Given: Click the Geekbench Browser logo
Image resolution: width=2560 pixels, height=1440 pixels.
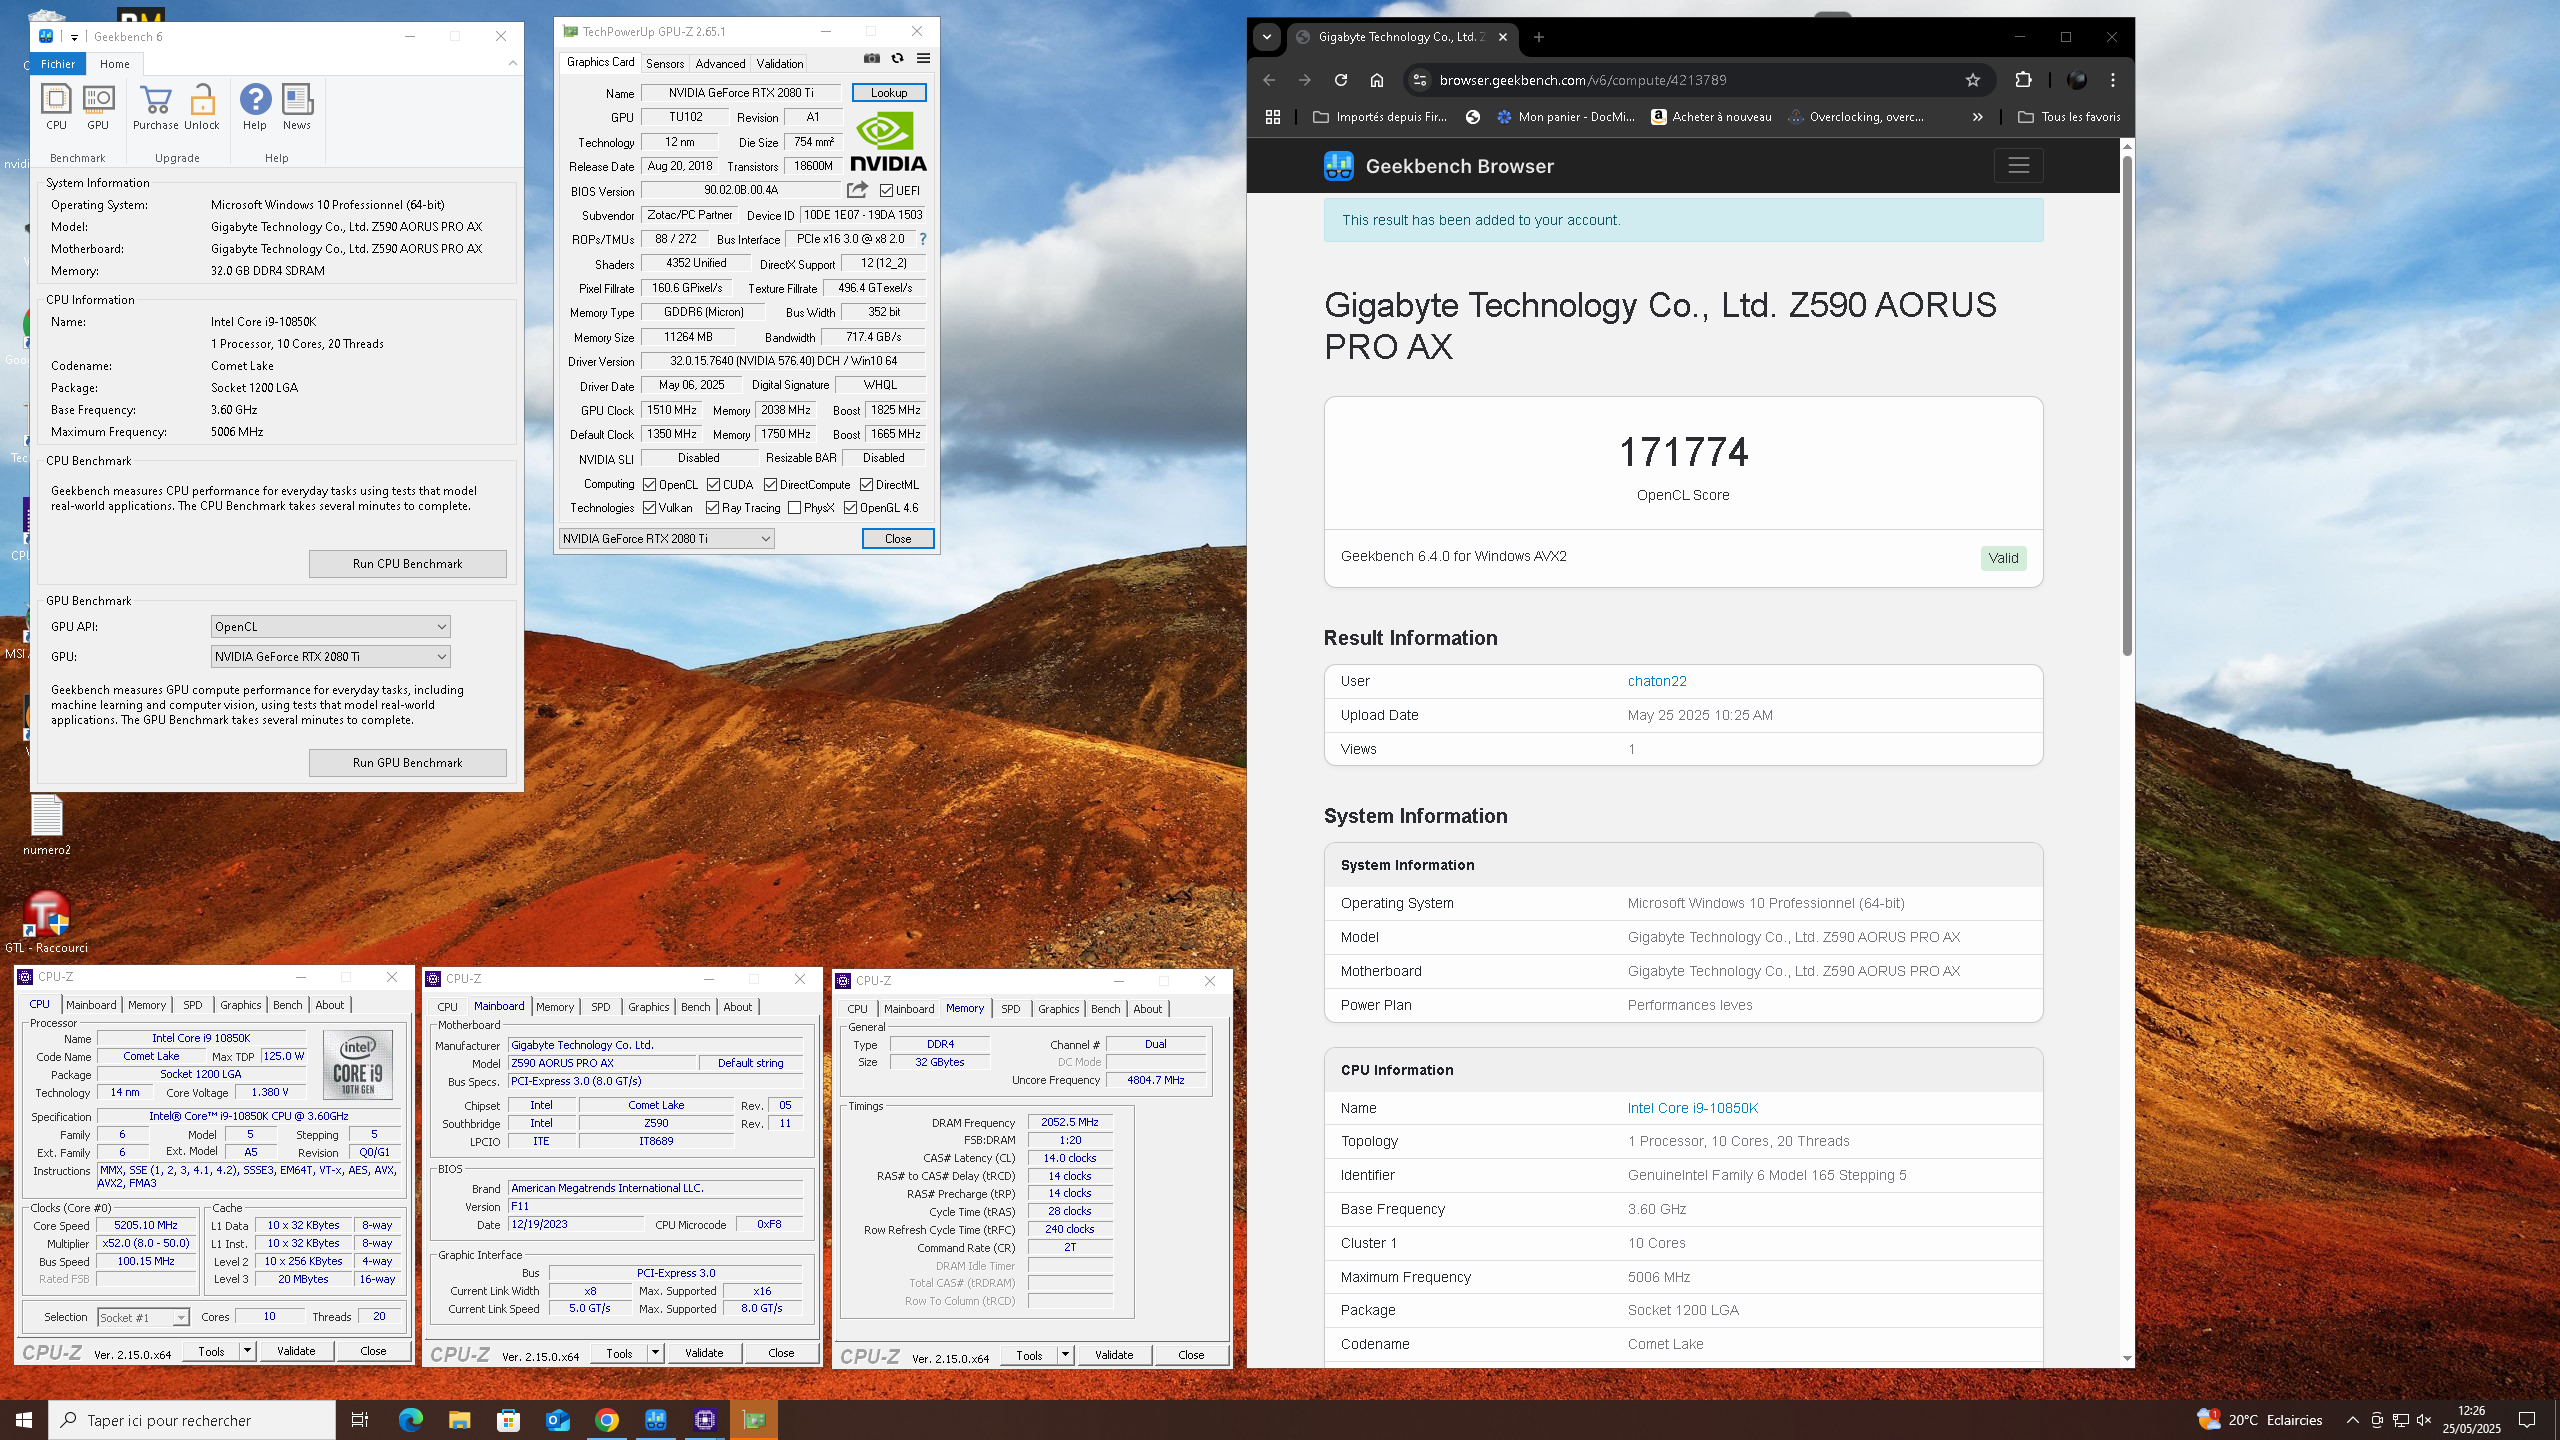Looking at the screenshot, I should (1339, 166).
